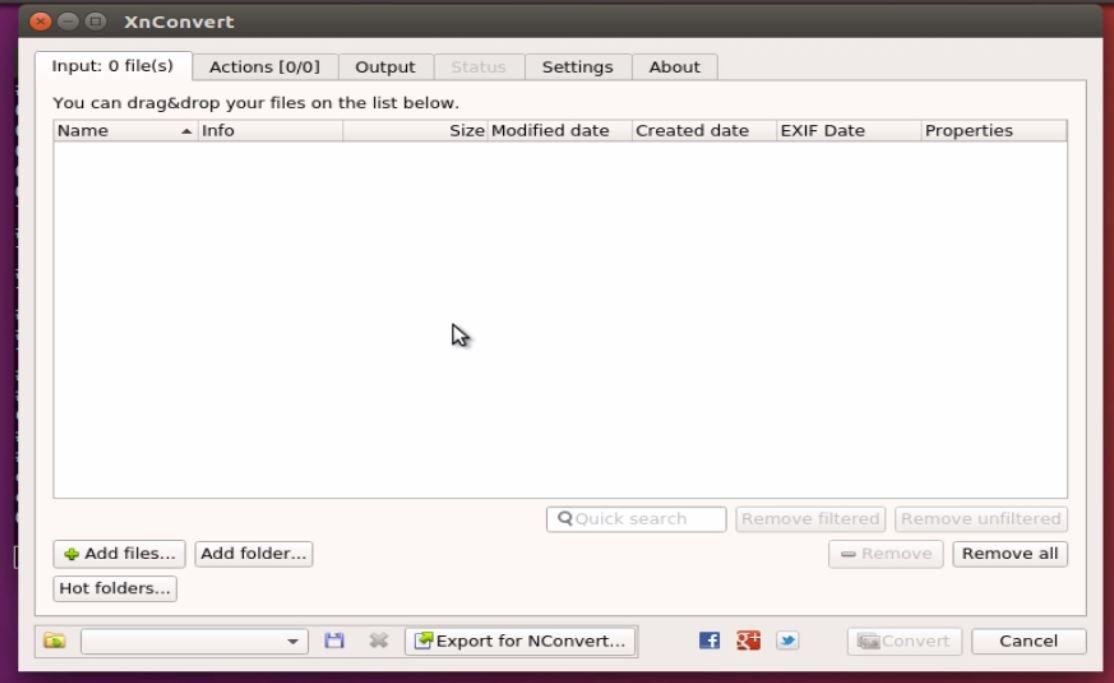Click the Add folder button
Image resolution: width=1114 pixels, height=683 pixels.
click(x=254, y=554)
